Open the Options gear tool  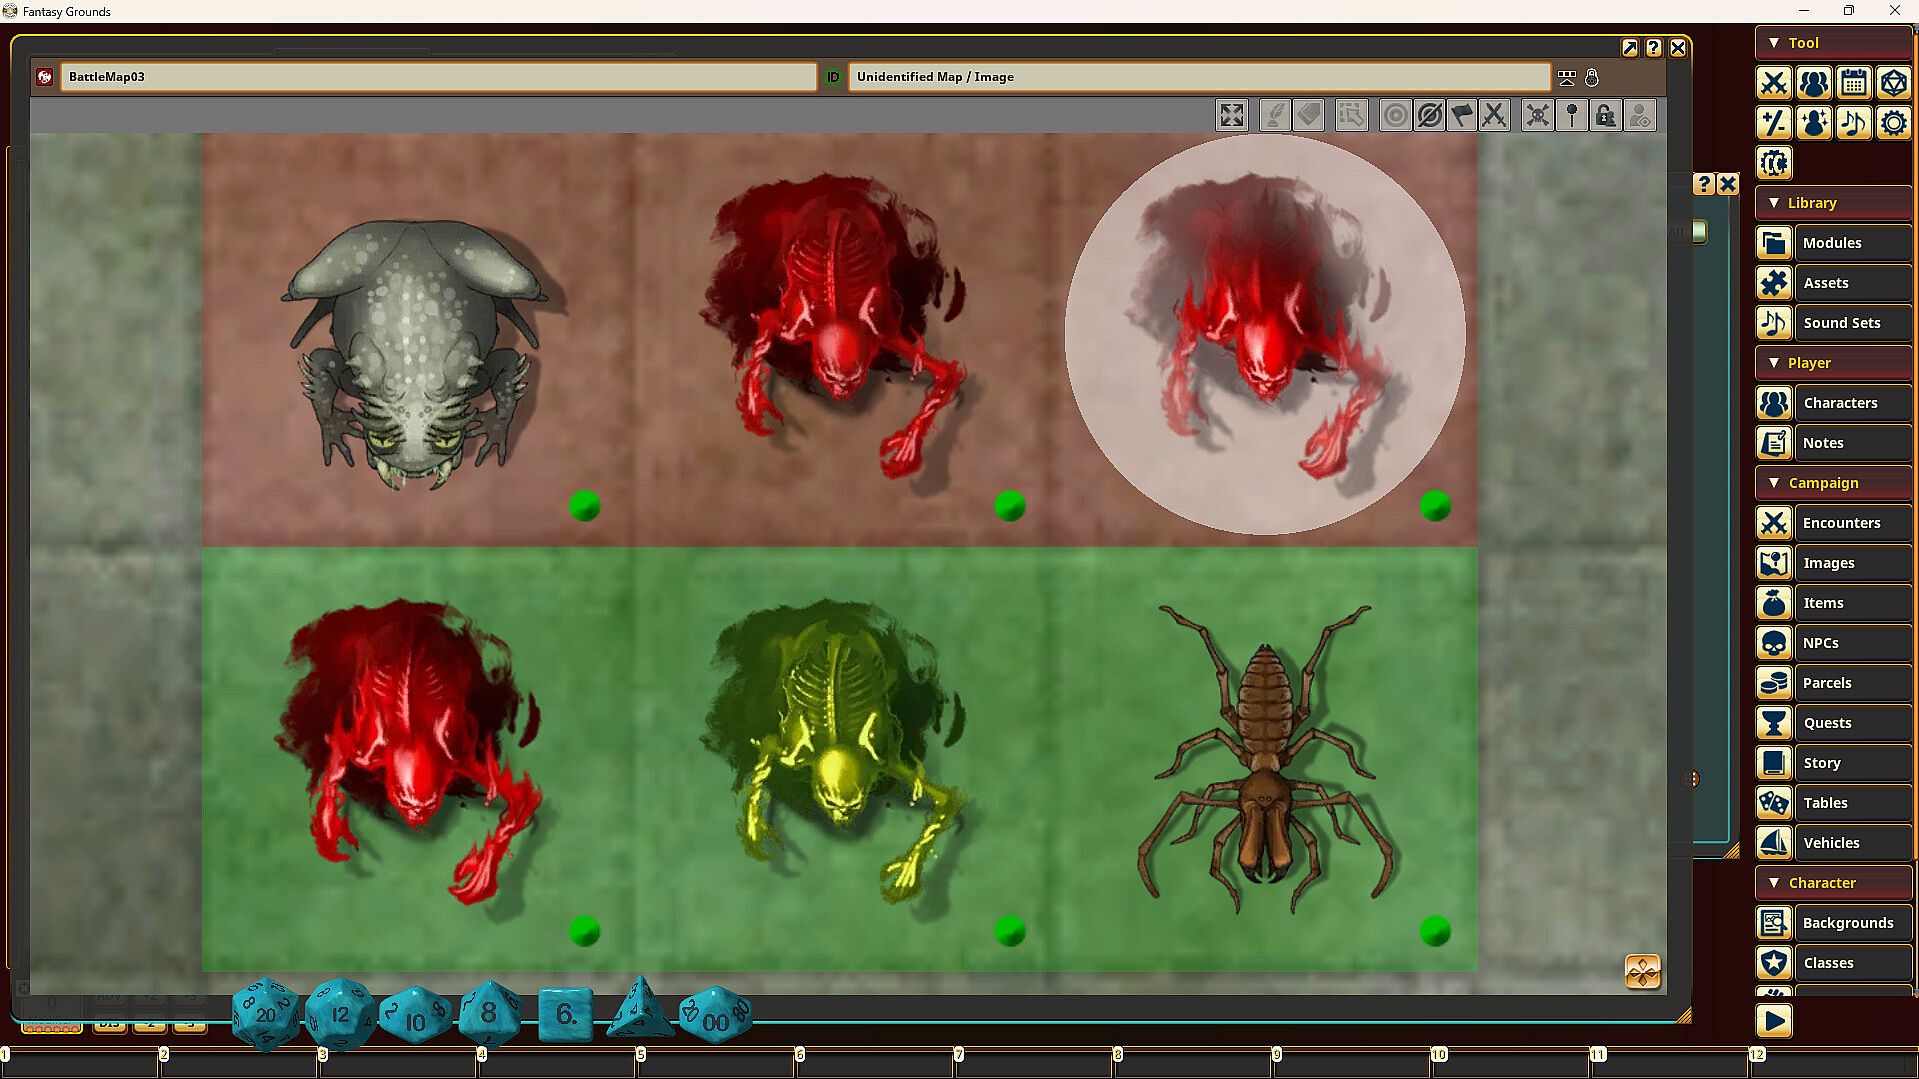(1893, 123)
